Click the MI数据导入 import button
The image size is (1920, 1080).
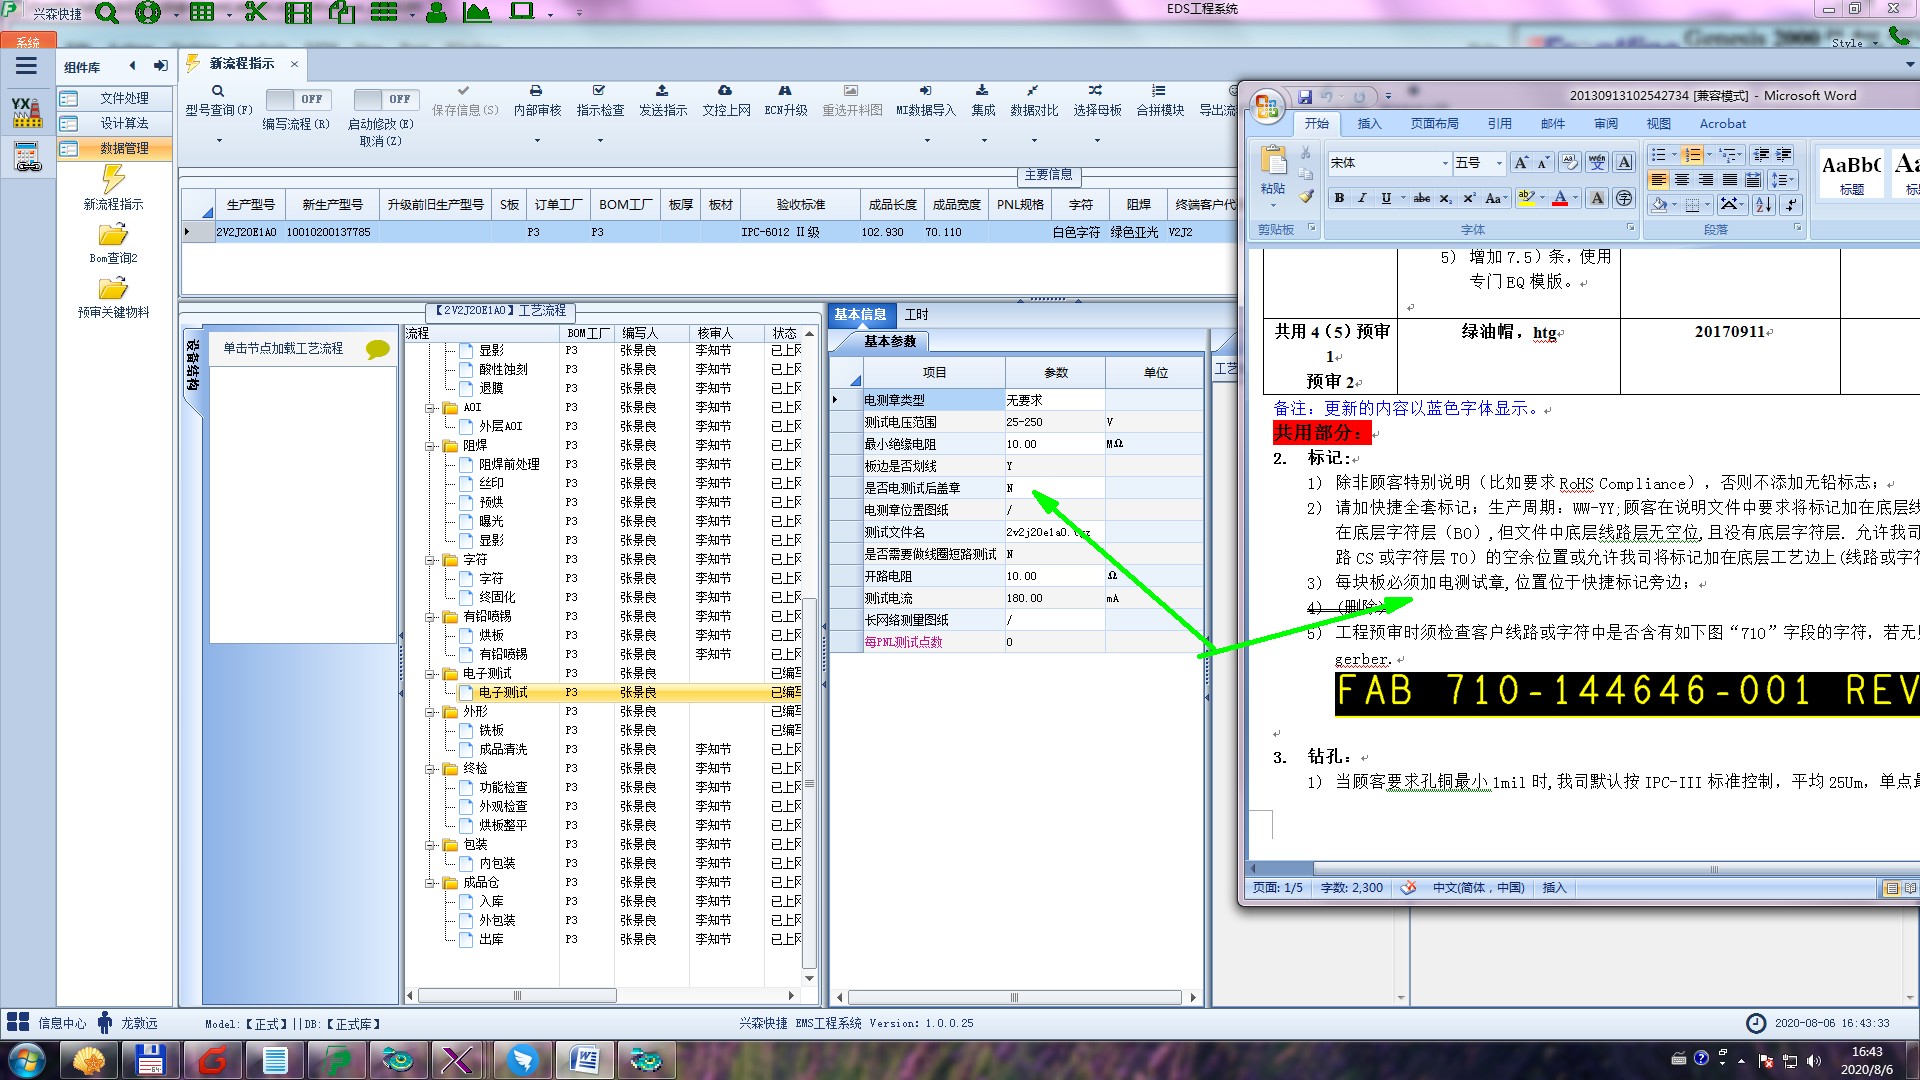925,100
